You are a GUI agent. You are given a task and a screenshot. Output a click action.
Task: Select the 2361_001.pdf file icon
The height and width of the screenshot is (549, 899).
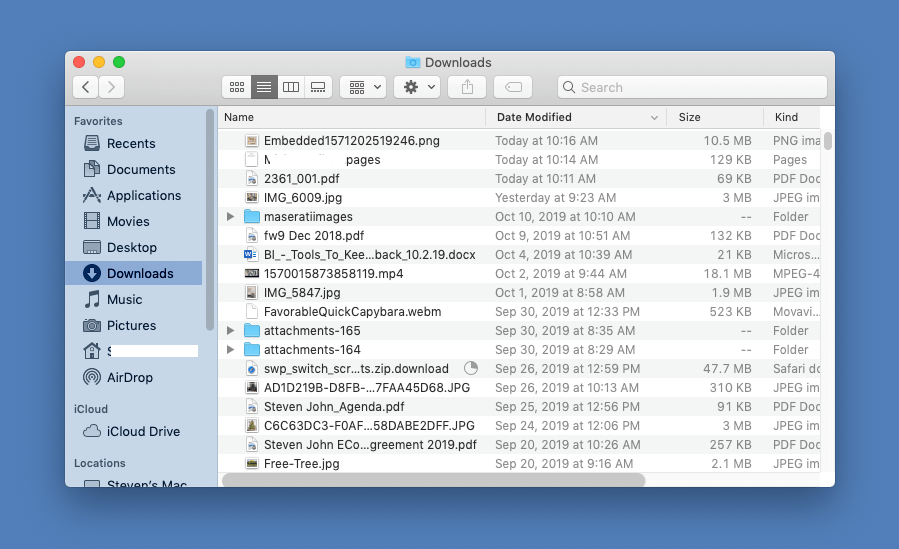pyautogui.click(x=252, y=179)
